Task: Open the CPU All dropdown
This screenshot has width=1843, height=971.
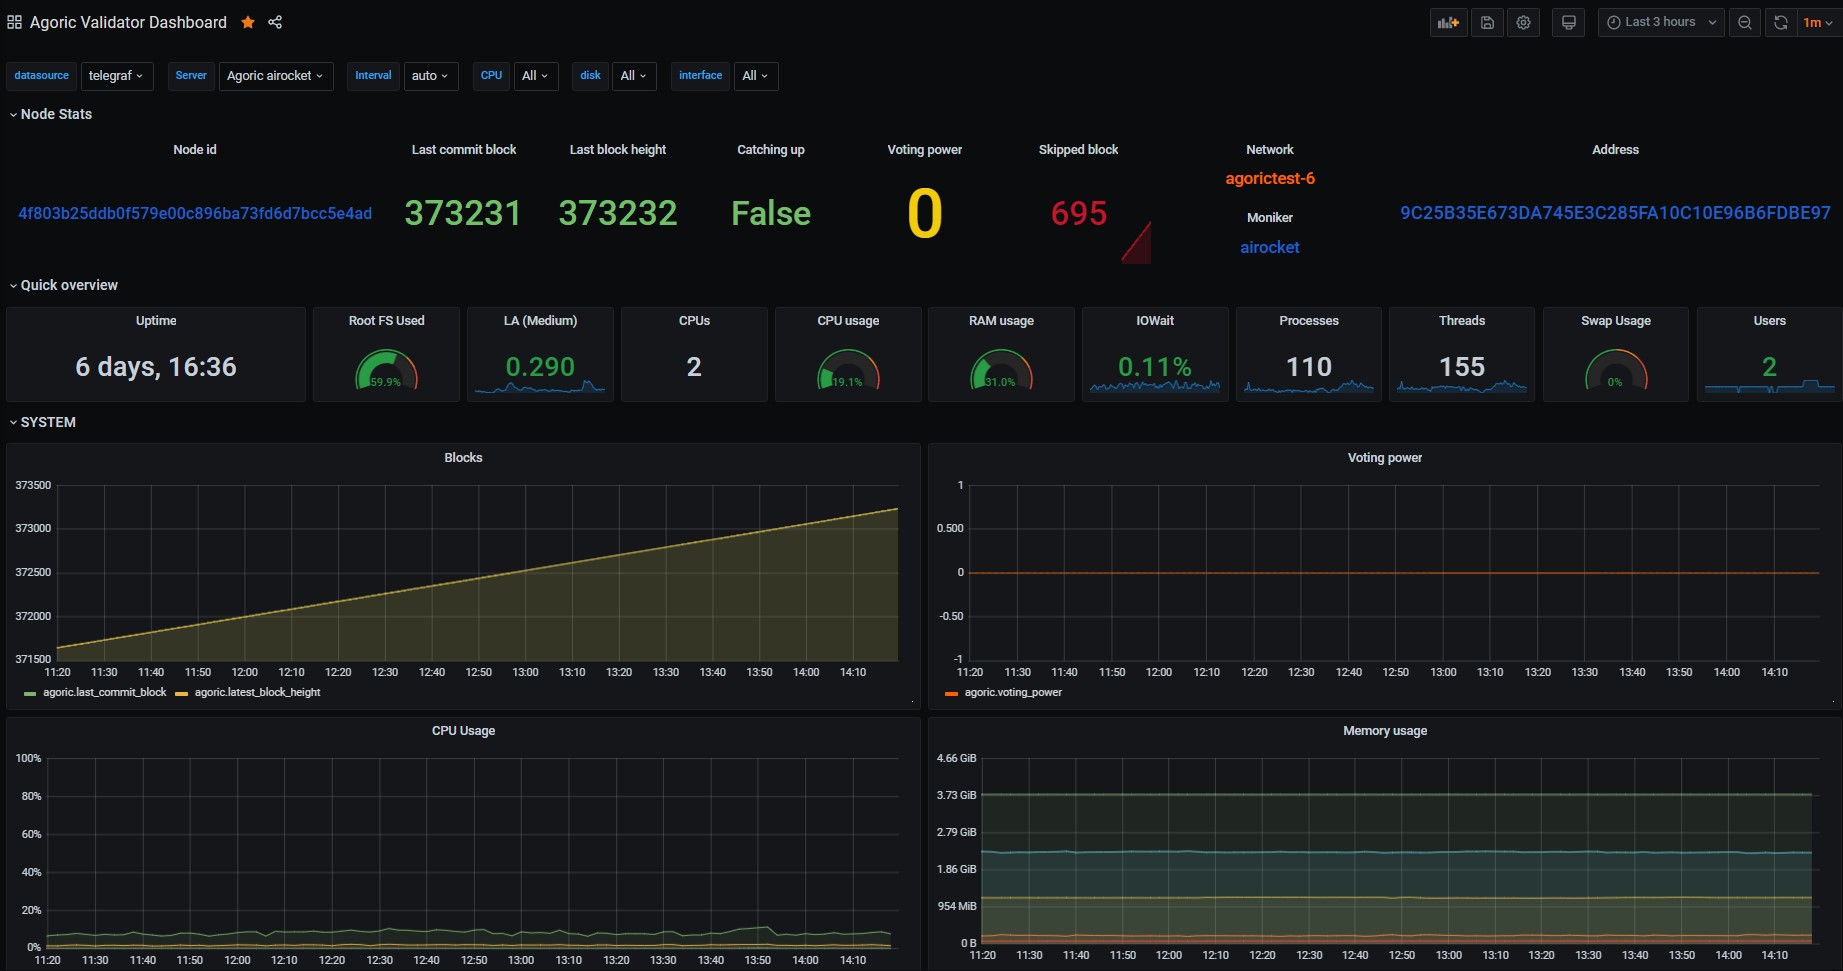Action: point(535,76)
